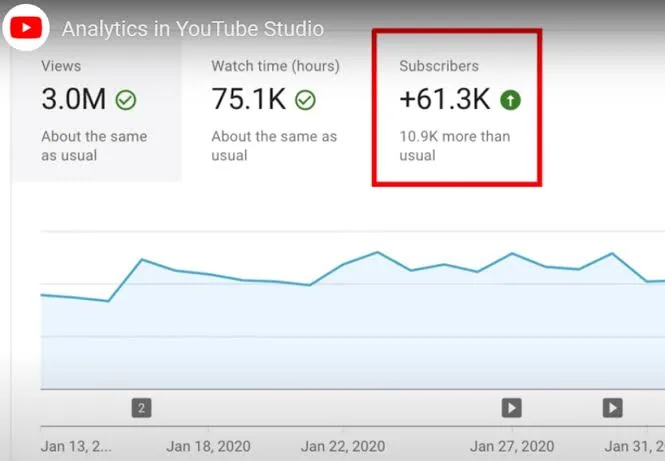Click the Jan 22, 2020 date label
The width and height of the screenshot is (665, 461).
pos(343,446)
